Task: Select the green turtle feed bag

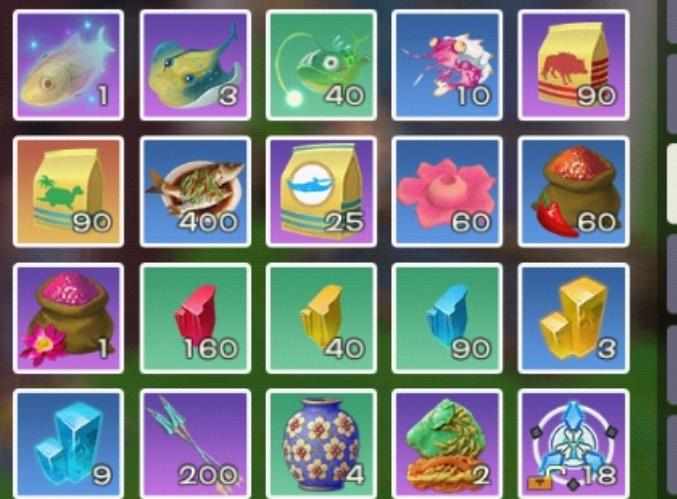Action: [x=68, y=192]
